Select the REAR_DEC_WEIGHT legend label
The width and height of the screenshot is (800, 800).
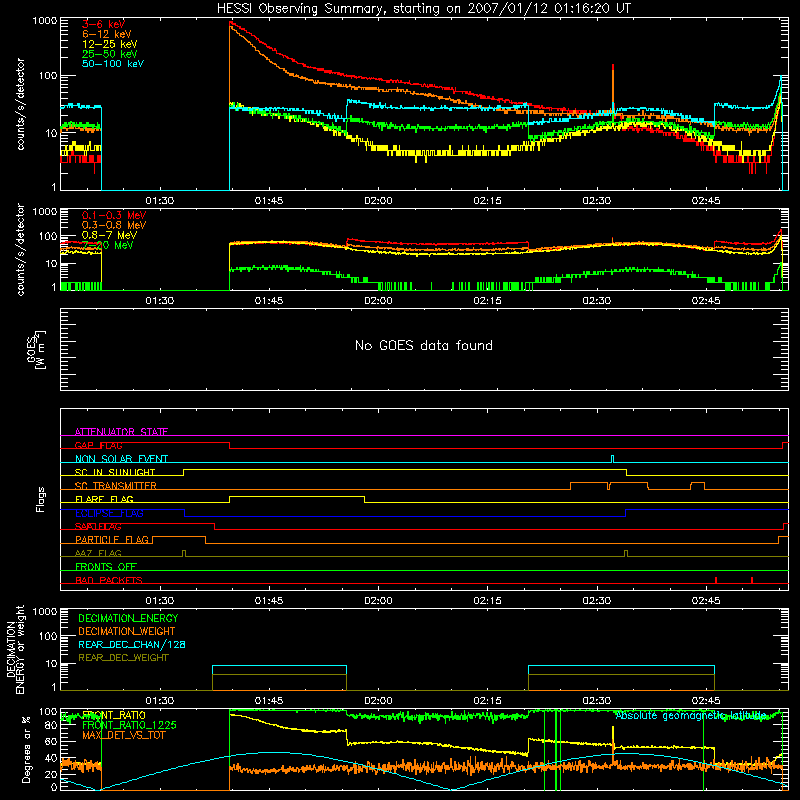click(123, 658)
